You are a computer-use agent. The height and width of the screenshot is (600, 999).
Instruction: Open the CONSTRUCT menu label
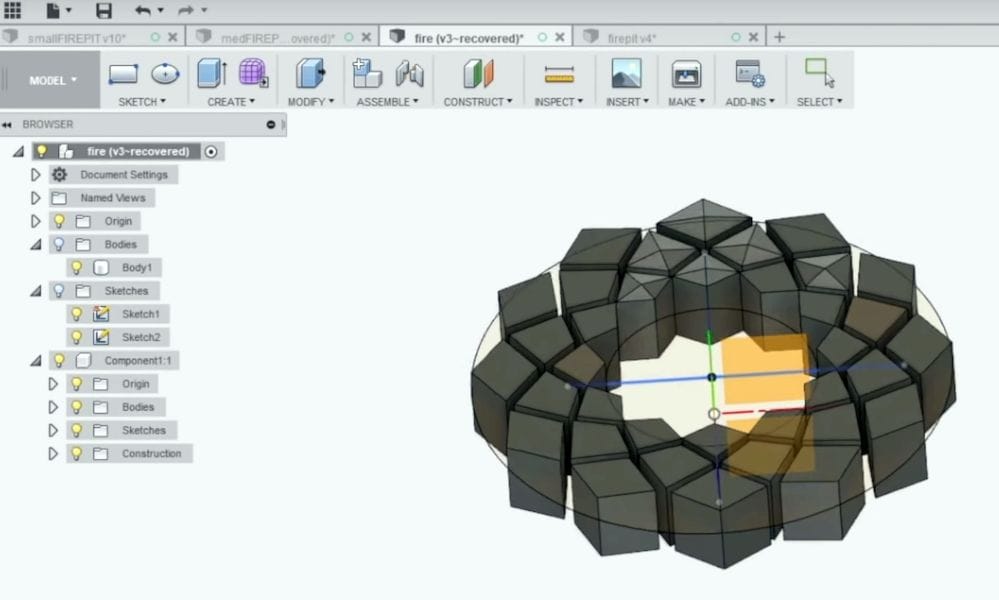pos(477,102)
